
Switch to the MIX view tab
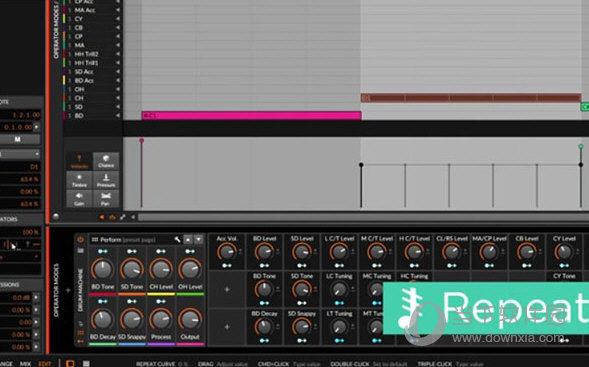(25, 364)
